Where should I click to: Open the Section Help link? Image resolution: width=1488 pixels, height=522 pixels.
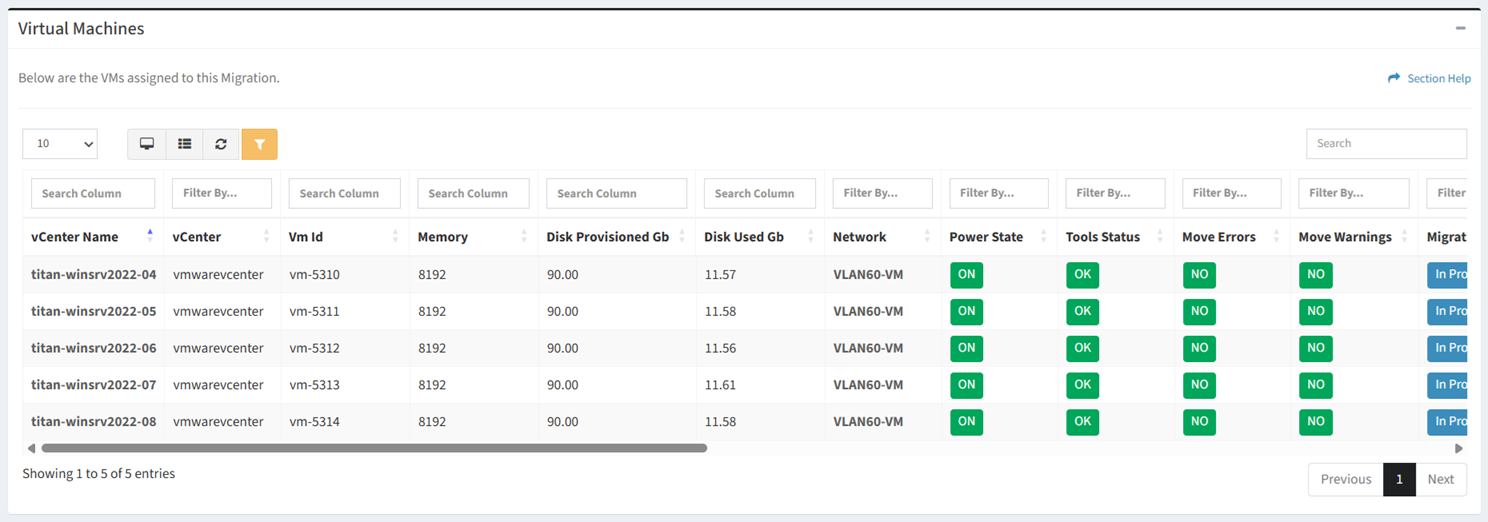(1429, 78)
